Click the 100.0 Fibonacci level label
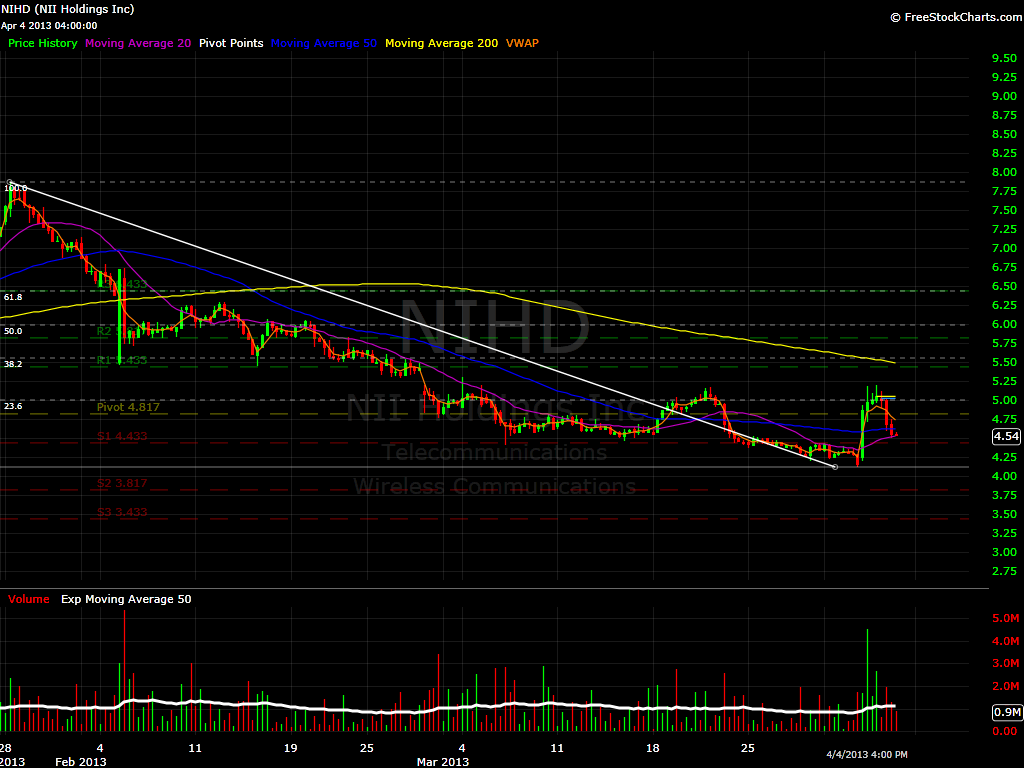The width and height of the screenshot is (1024, 768). tap(16, 188)
